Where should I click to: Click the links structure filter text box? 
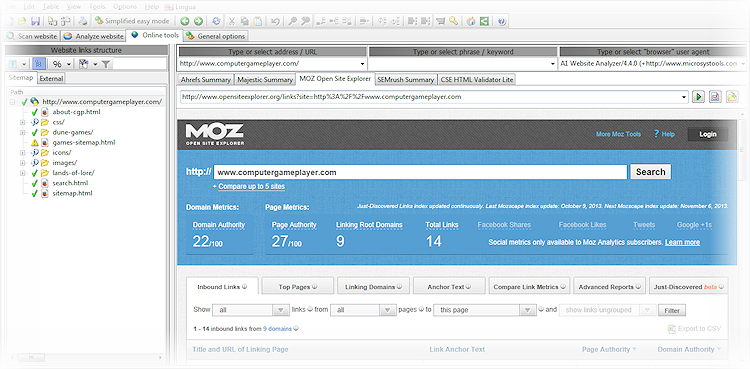pyautogui.click(x=139, y=64)
